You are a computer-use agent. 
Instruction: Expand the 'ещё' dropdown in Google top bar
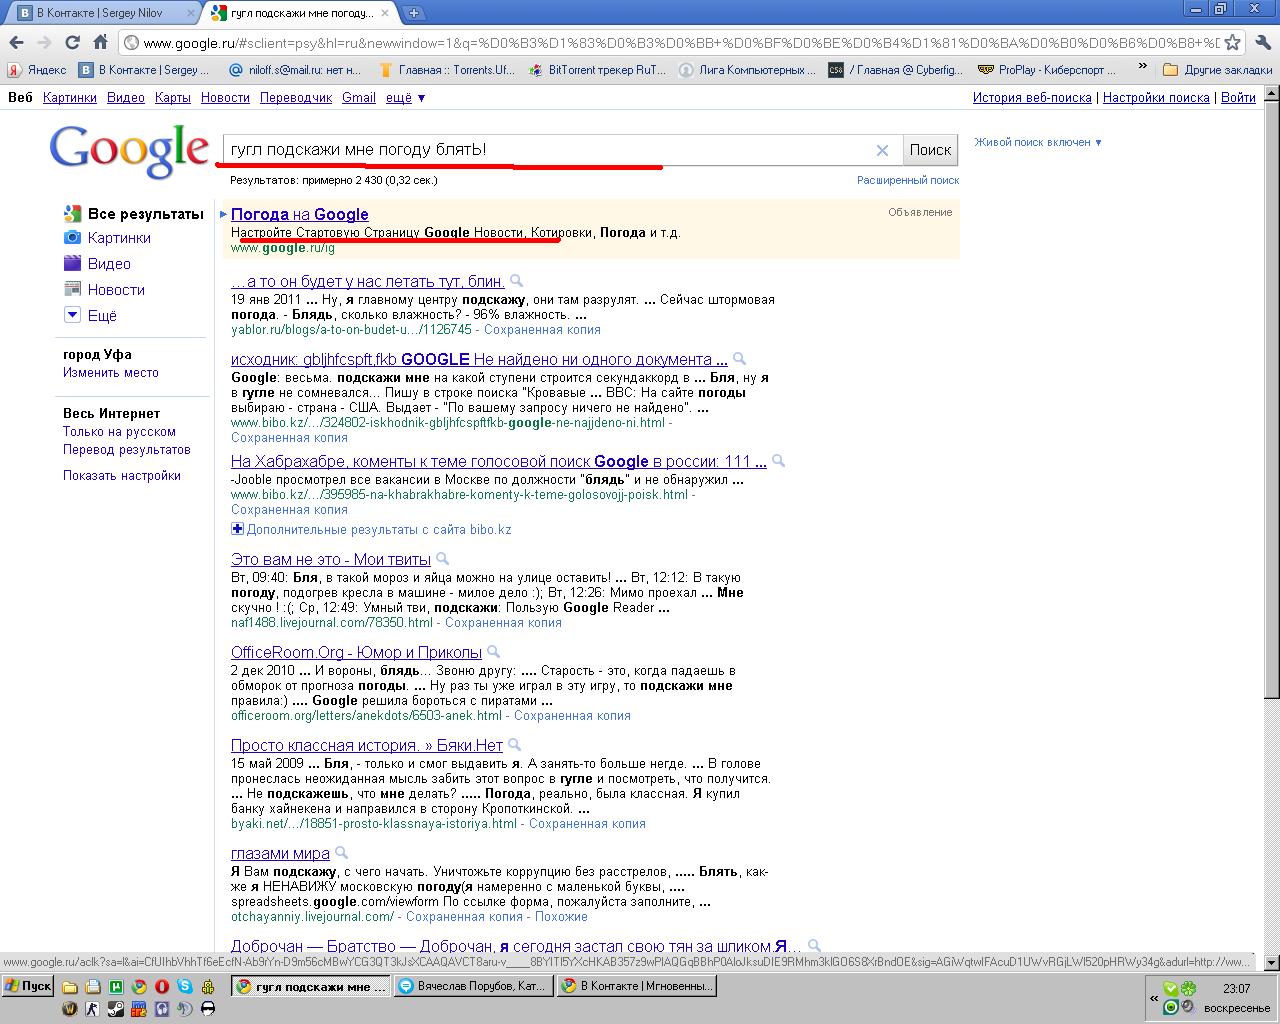click(x=406, y=98)
